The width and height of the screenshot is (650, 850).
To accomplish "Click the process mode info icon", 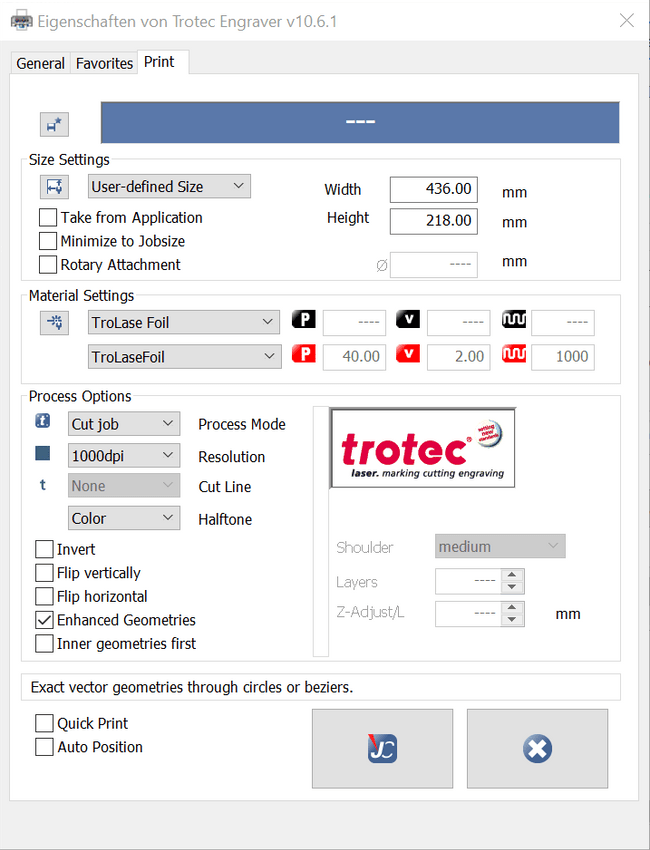I will click(x=43, y=423).
